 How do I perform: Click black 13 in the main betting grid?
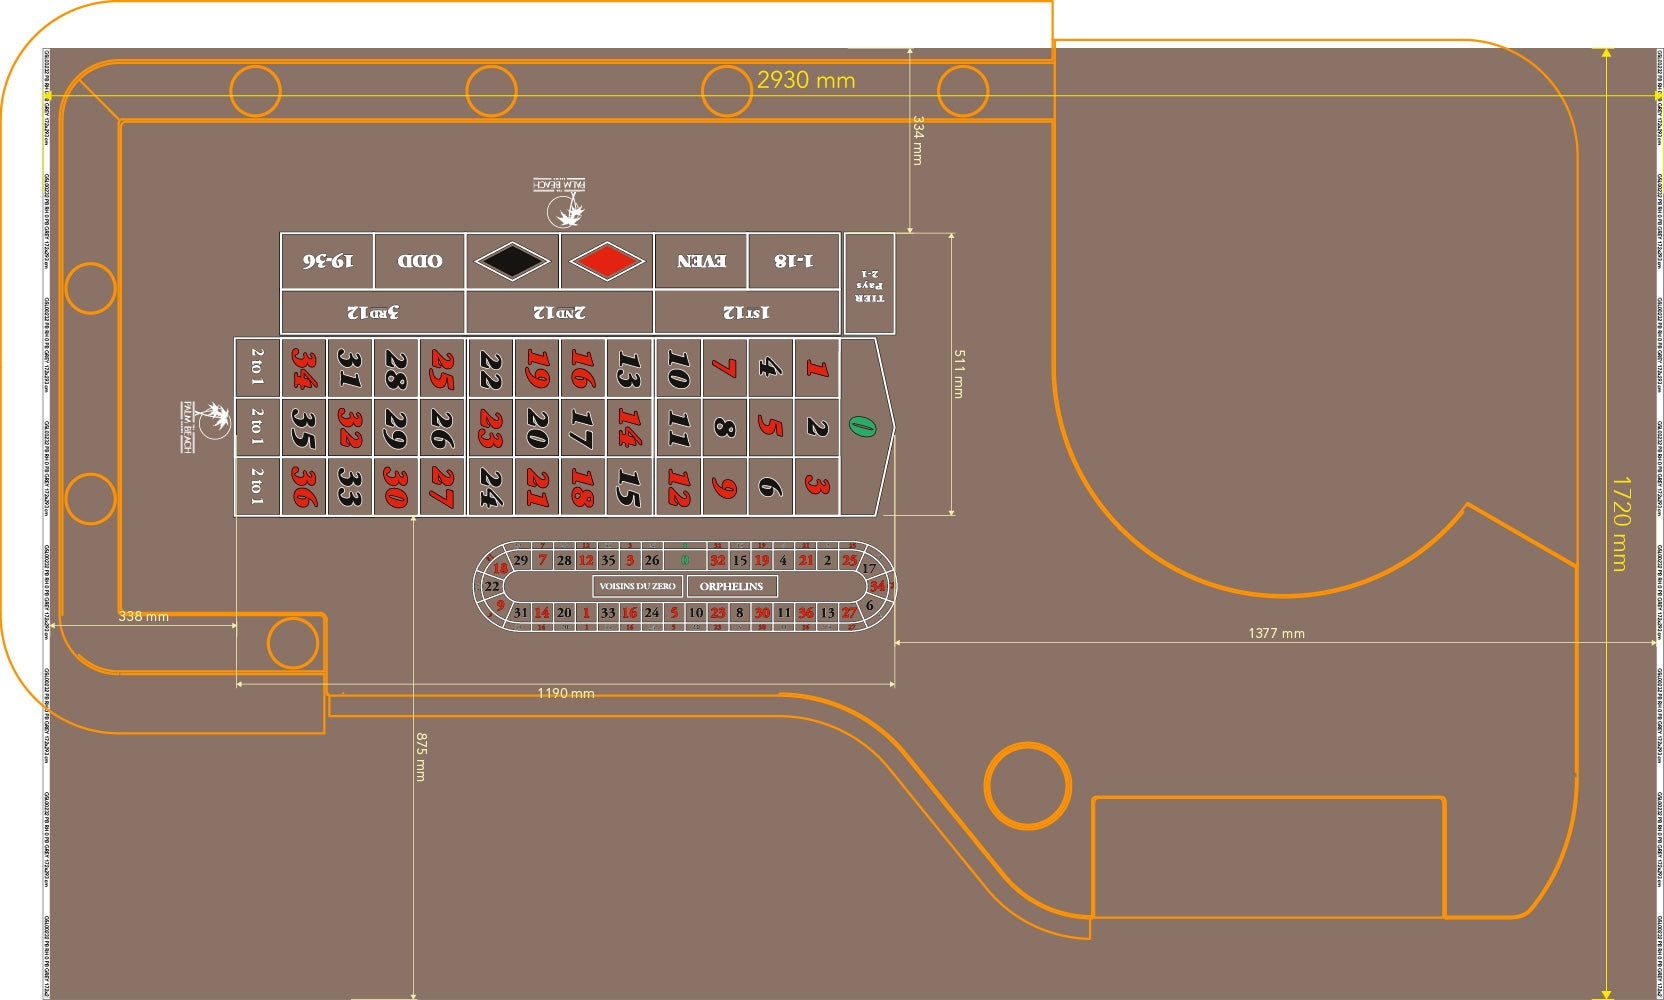[629, 368]
